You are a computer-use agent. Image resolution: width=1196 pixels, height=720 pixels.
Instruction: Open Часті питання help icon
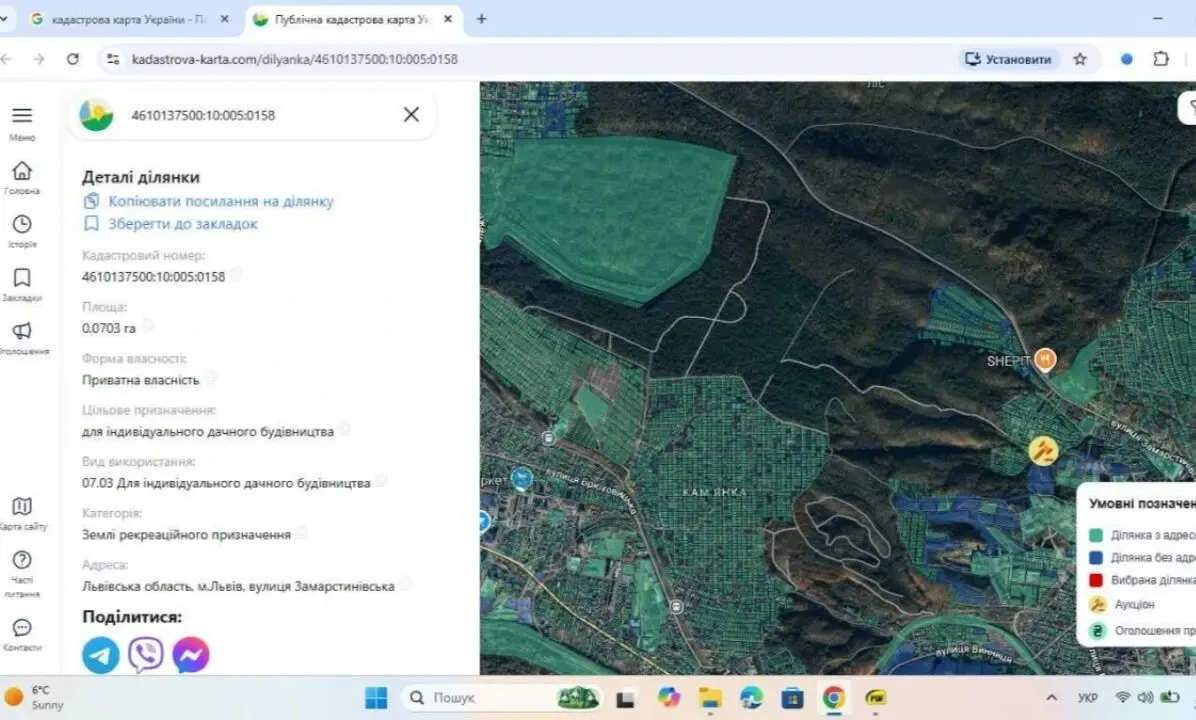click(x=22, y=560)
